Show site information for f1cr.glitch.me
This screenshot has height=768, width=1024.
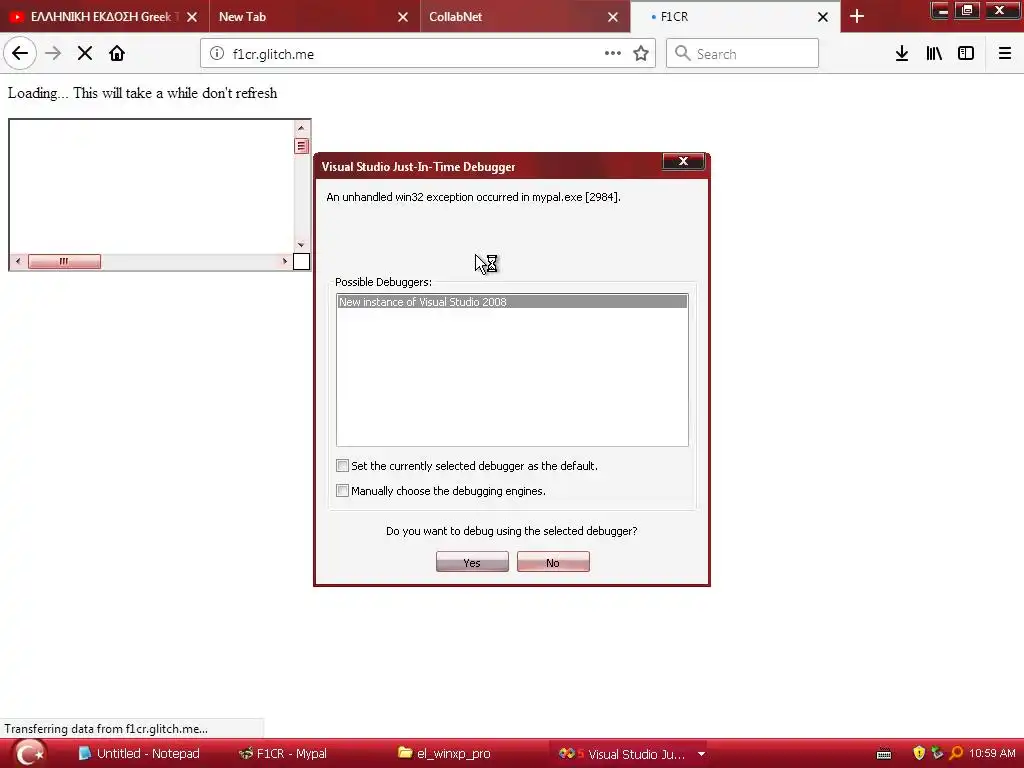[x=217, y=54]
